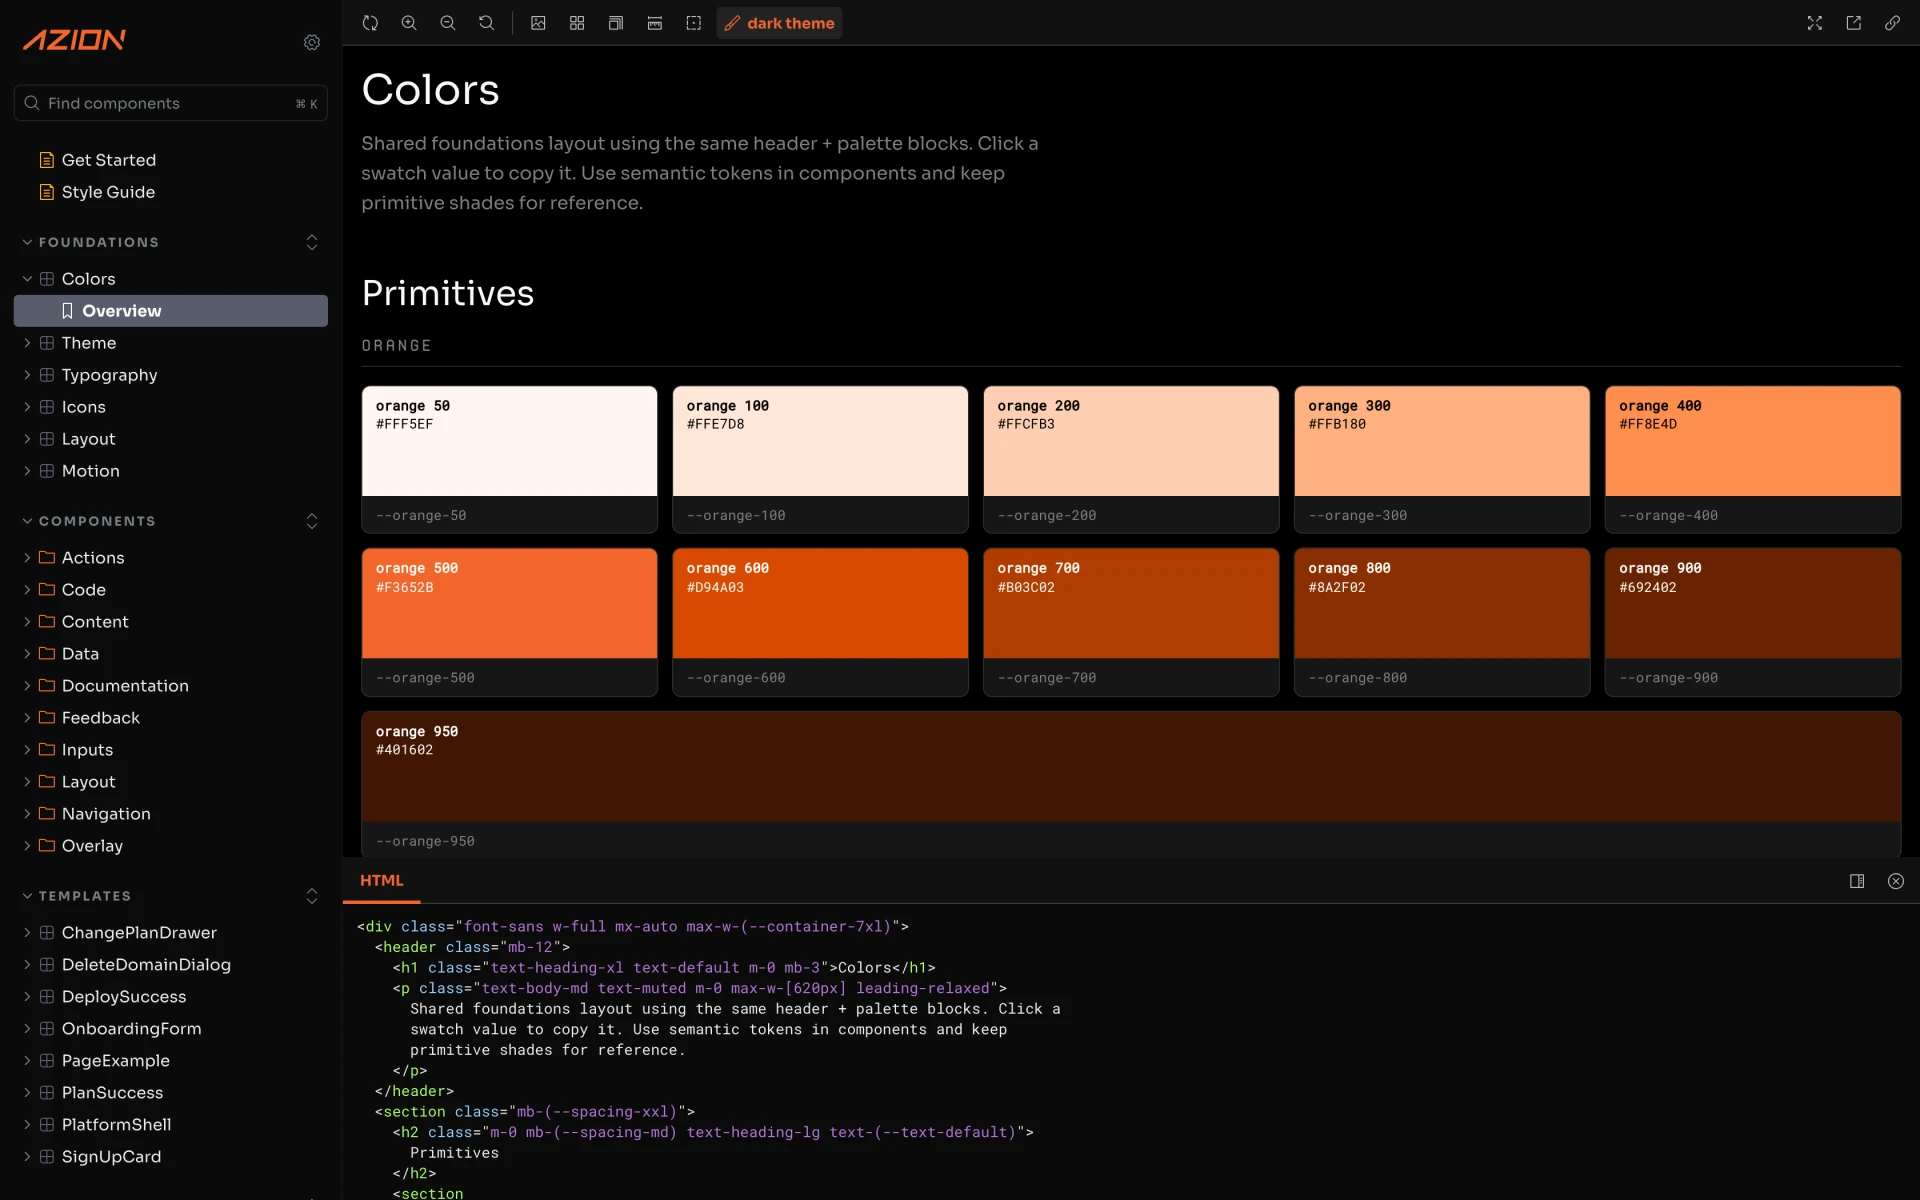
Task: Click the Overlay folder icon
Action: pyautogui.click(x=46, y=846)
